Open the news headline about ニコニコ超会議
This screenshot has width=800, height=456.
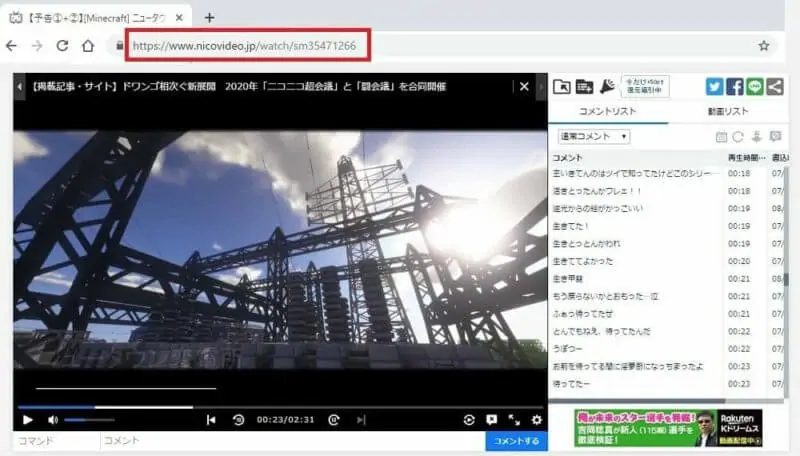coord(238,87)
